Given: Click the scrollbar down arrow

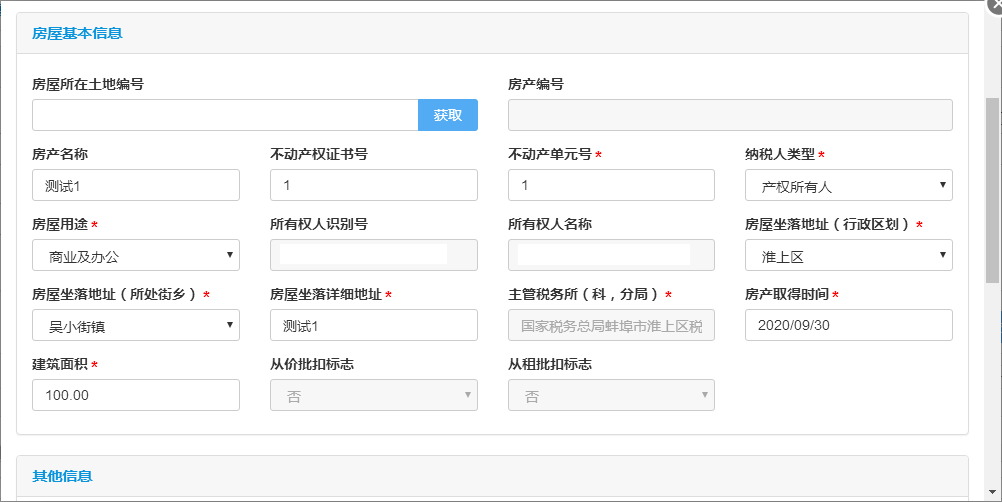Looking at the screenshot, I should [x=992, y=492].
